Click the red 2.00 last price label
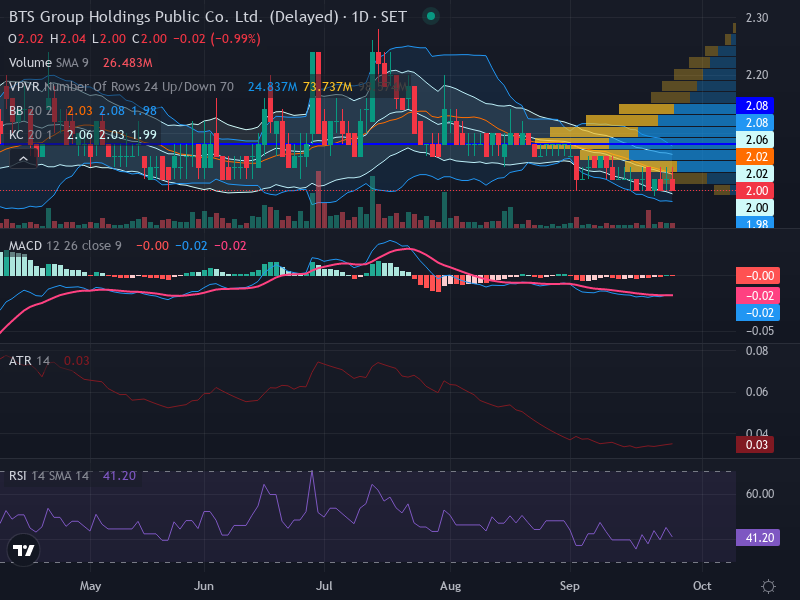The image size is (800, 600). coord(755,191)
